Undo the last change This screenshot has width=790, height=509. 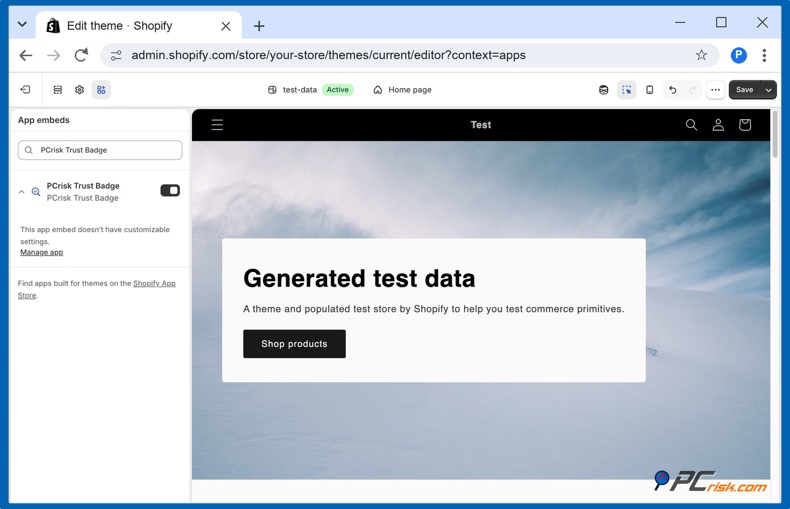click(673, 90)
